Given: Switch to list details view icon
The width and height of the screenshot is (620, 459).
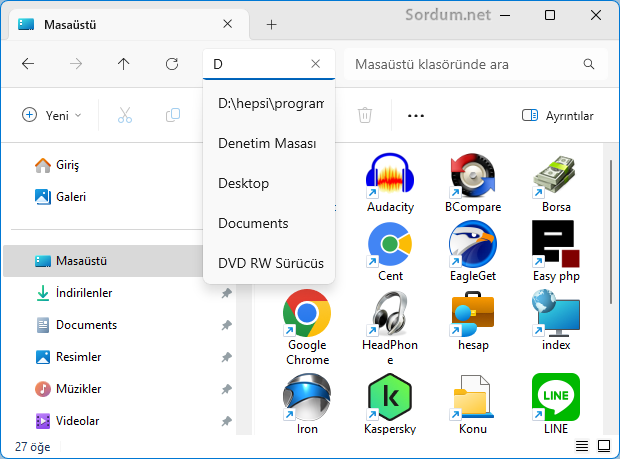Looking at the screenshot, I should [582, 446].
